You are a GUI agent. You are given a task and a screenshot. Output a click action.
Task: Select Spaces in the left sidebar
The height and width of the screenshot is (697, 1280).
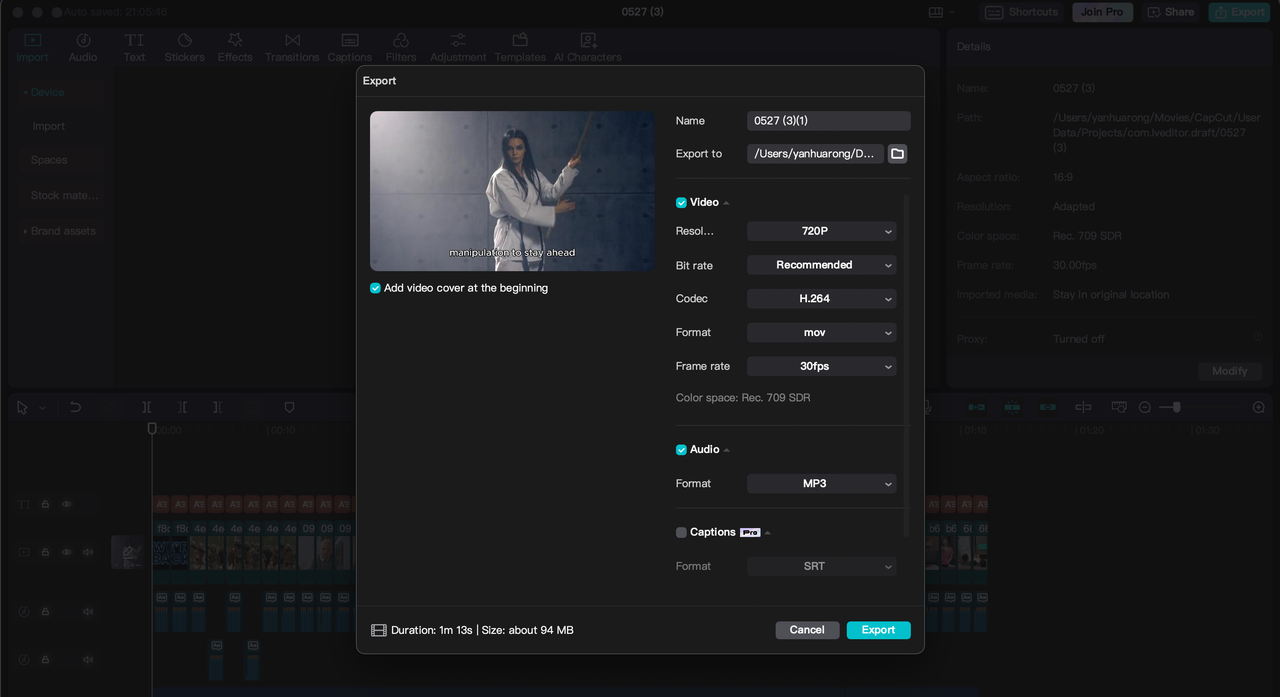49,160
